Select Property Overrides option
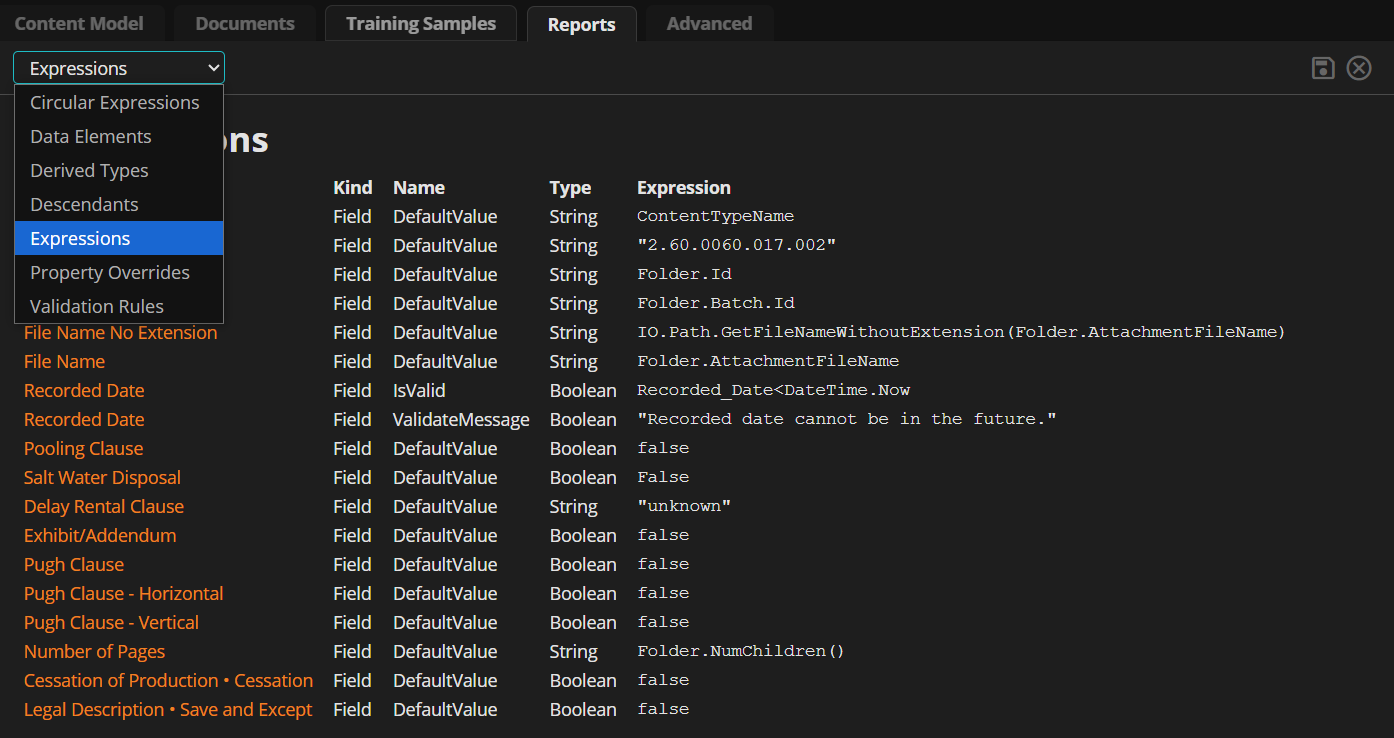Viewport: 1394px width, 738px height. click(110, 273)
